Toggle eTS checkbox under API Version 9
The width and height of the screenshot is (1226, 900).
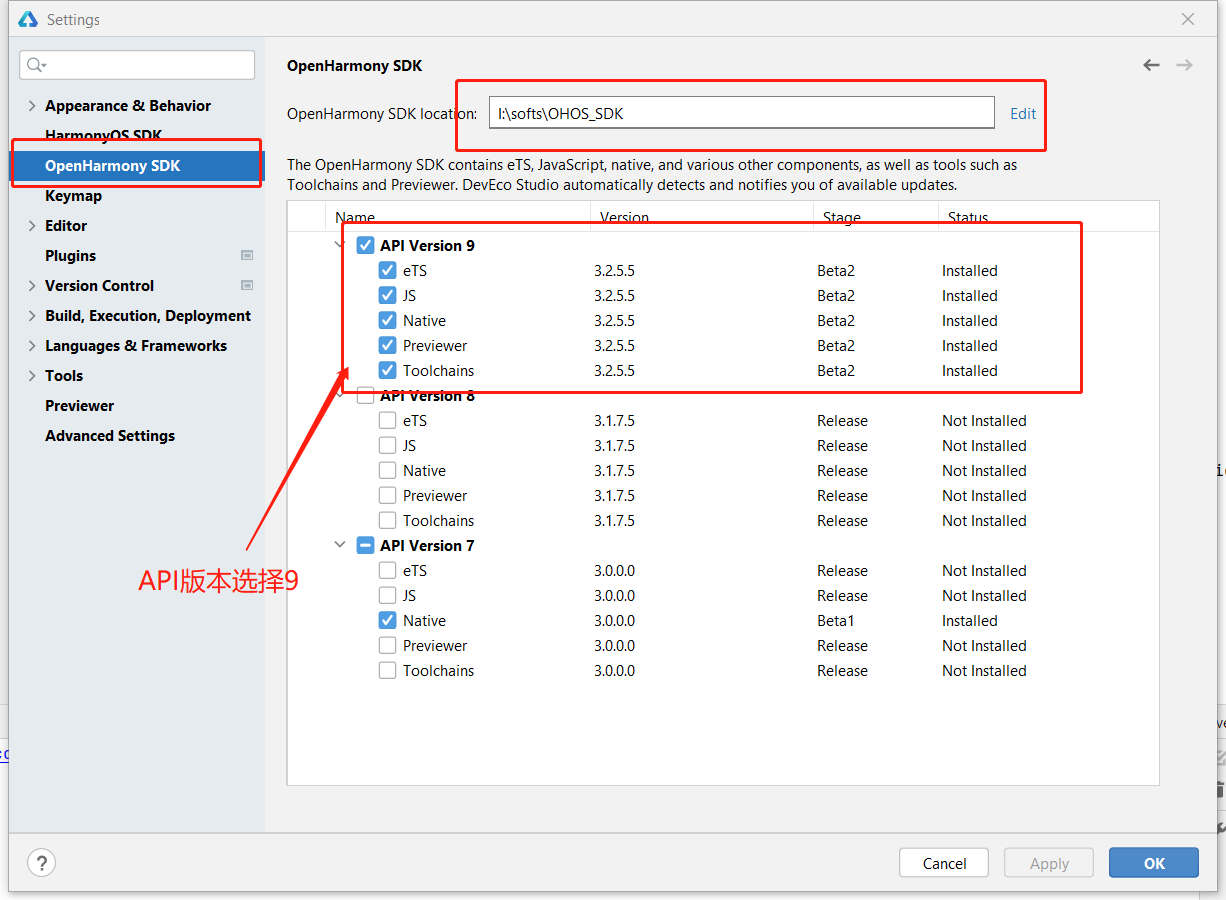387,271
